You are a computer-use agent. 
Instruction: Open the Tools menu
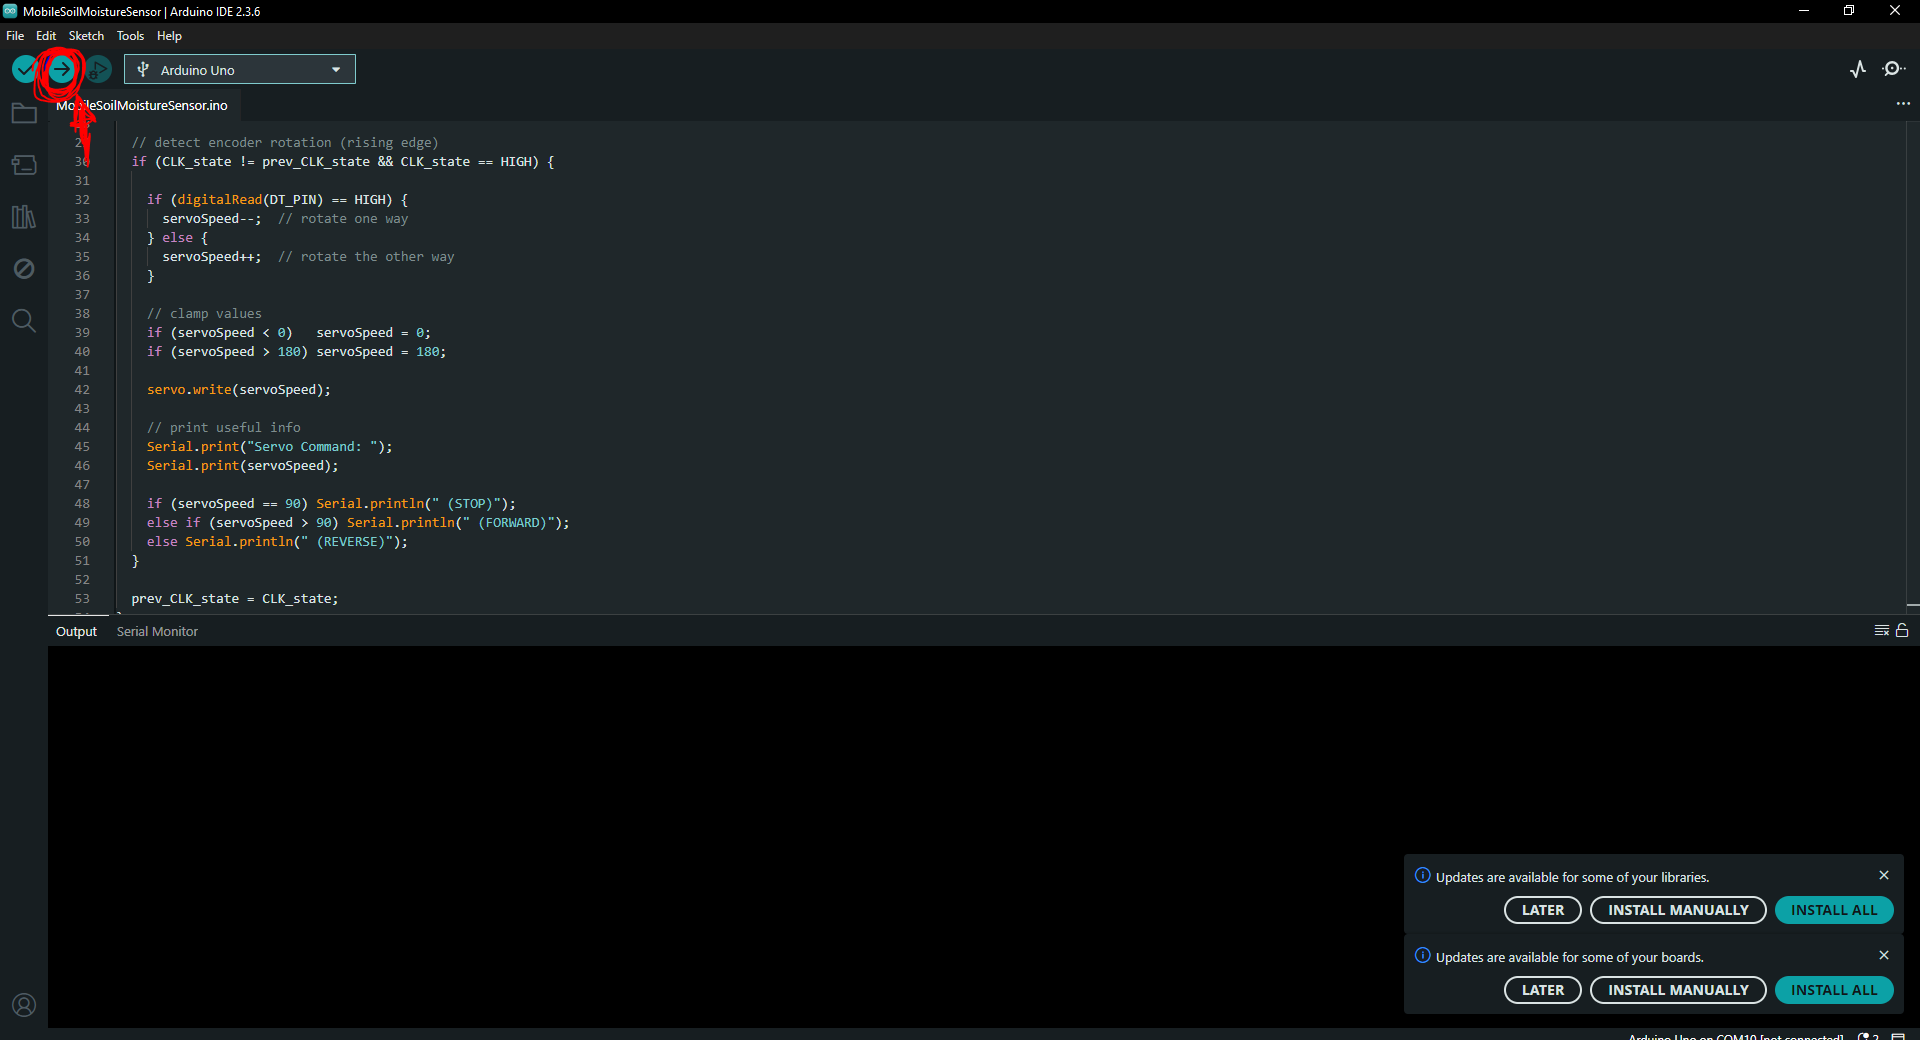[x=130, y=36]
